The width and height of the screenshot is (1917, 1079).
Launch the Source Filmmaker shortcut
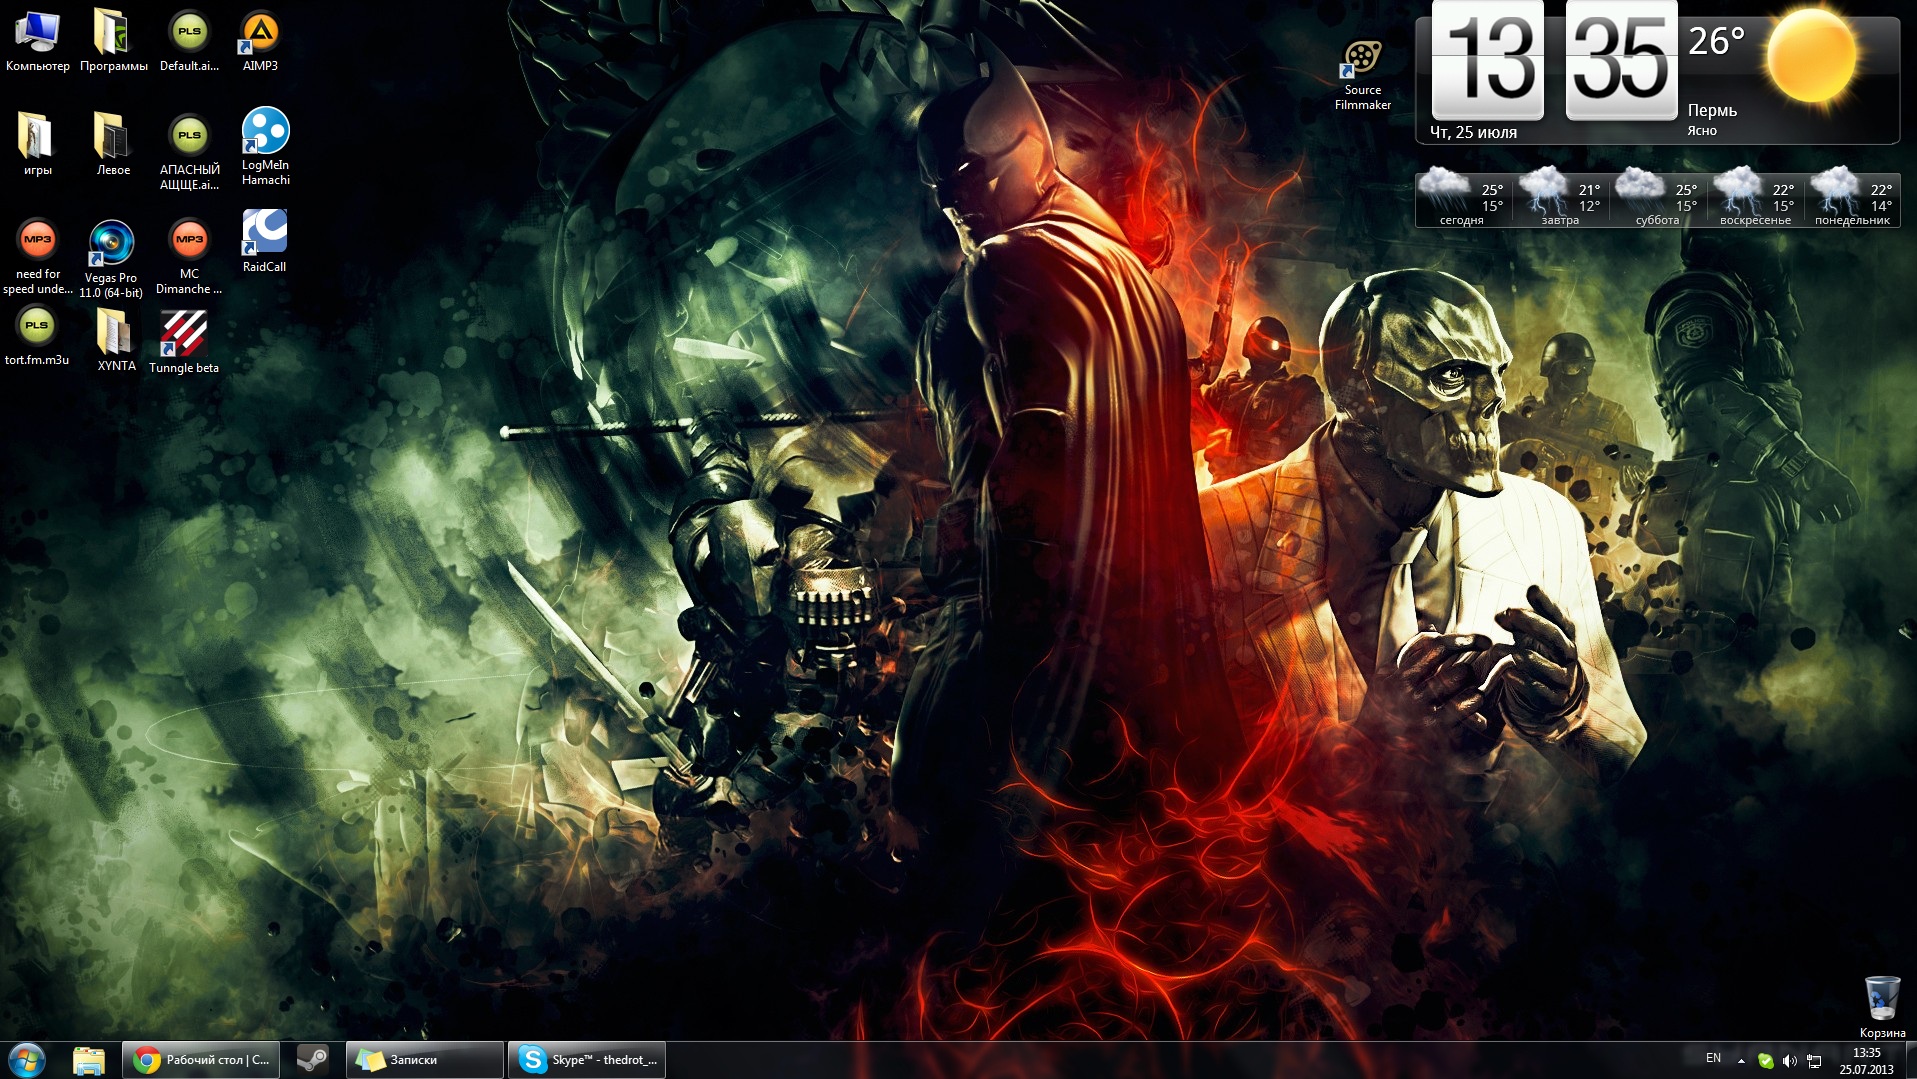click(x=1362, y=75)
